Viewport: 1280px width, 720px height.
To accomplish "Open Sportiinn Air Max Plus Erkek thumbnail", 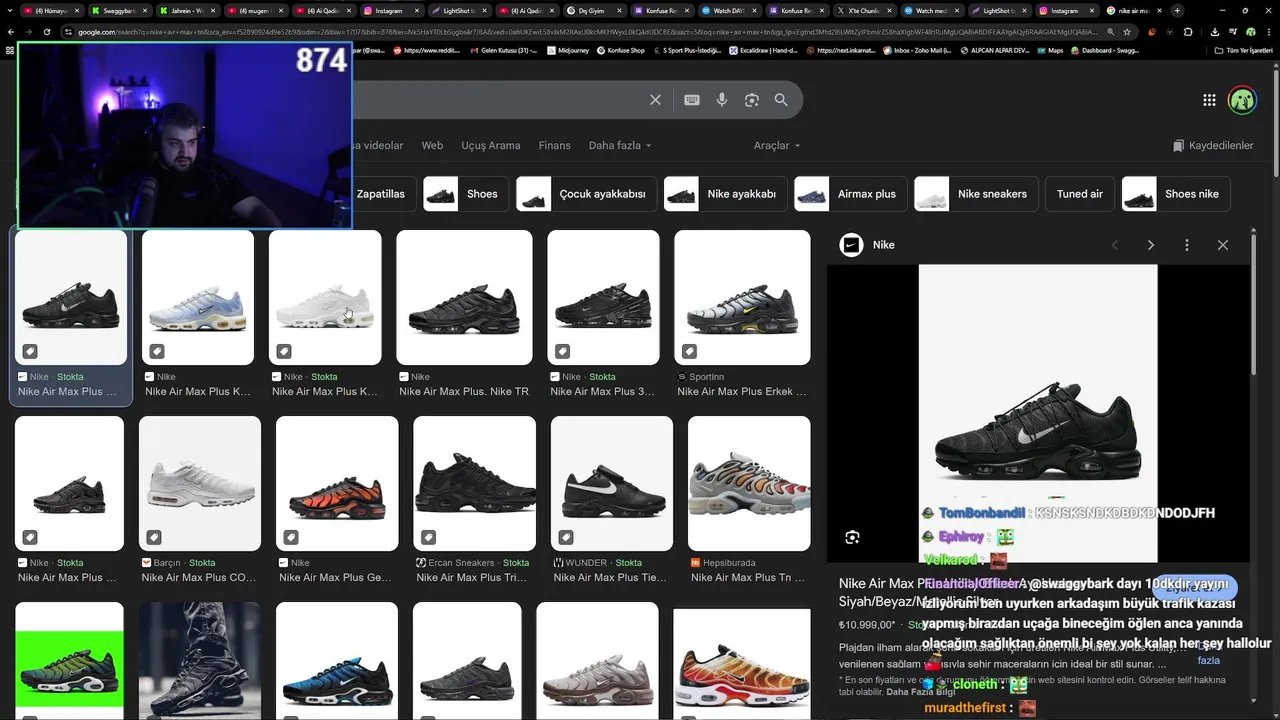I will pyautogui.click(x=742, y=297).
